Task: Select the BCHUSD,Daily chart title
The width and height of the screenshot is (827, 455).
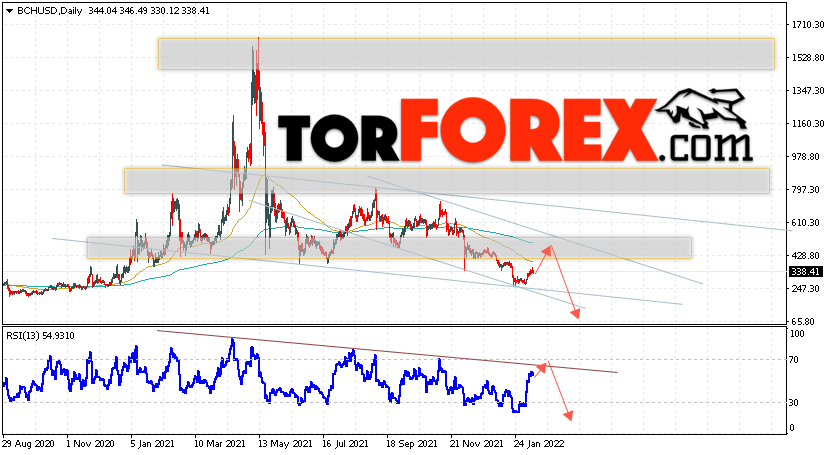Action: (x=50, y=11)
